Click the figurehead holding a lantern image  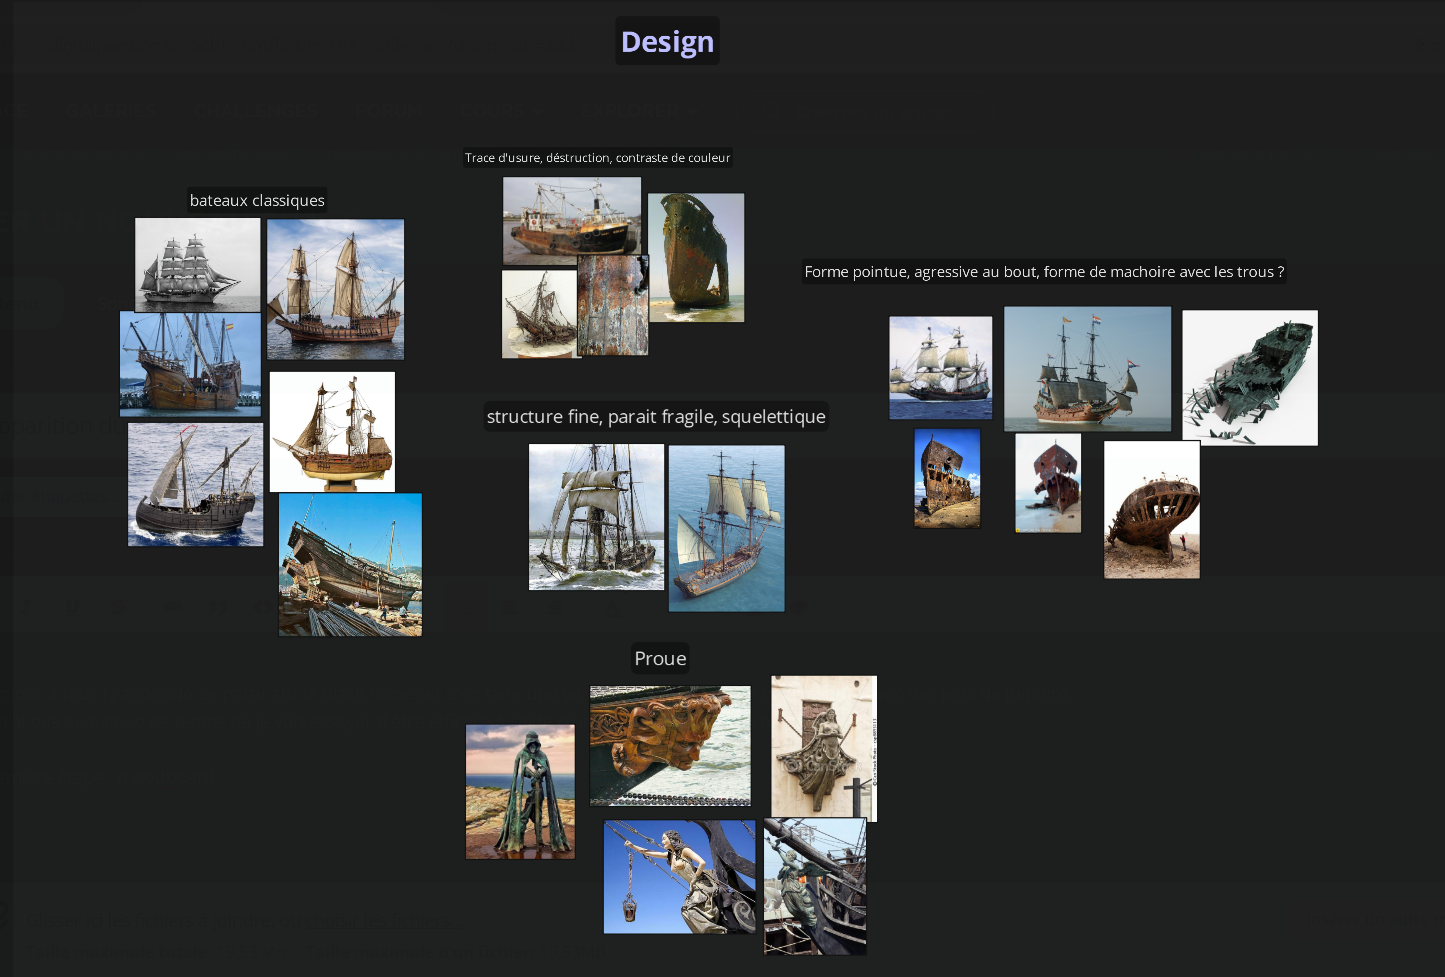(679, 877)
